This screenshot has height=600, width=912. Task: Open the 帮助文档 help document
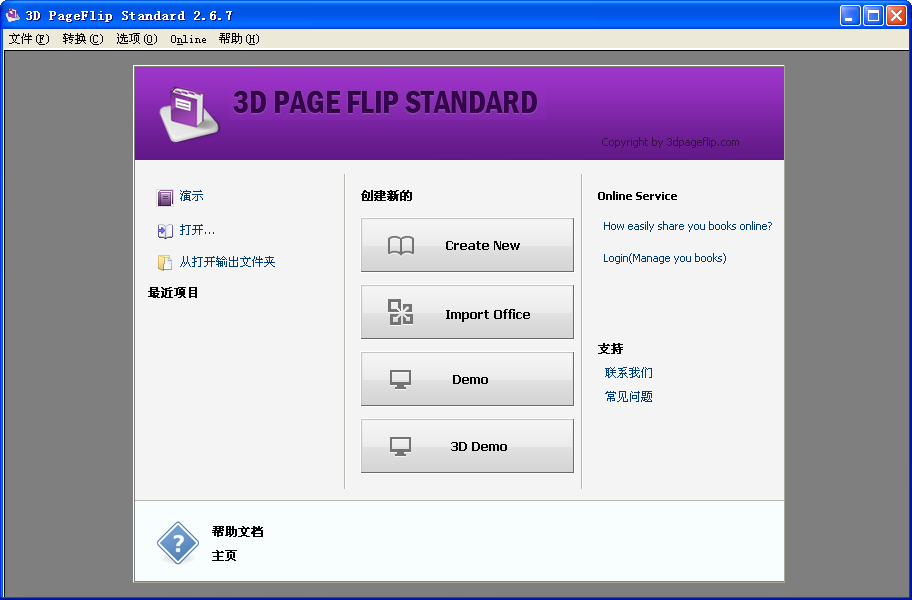[x=237, y=531]
